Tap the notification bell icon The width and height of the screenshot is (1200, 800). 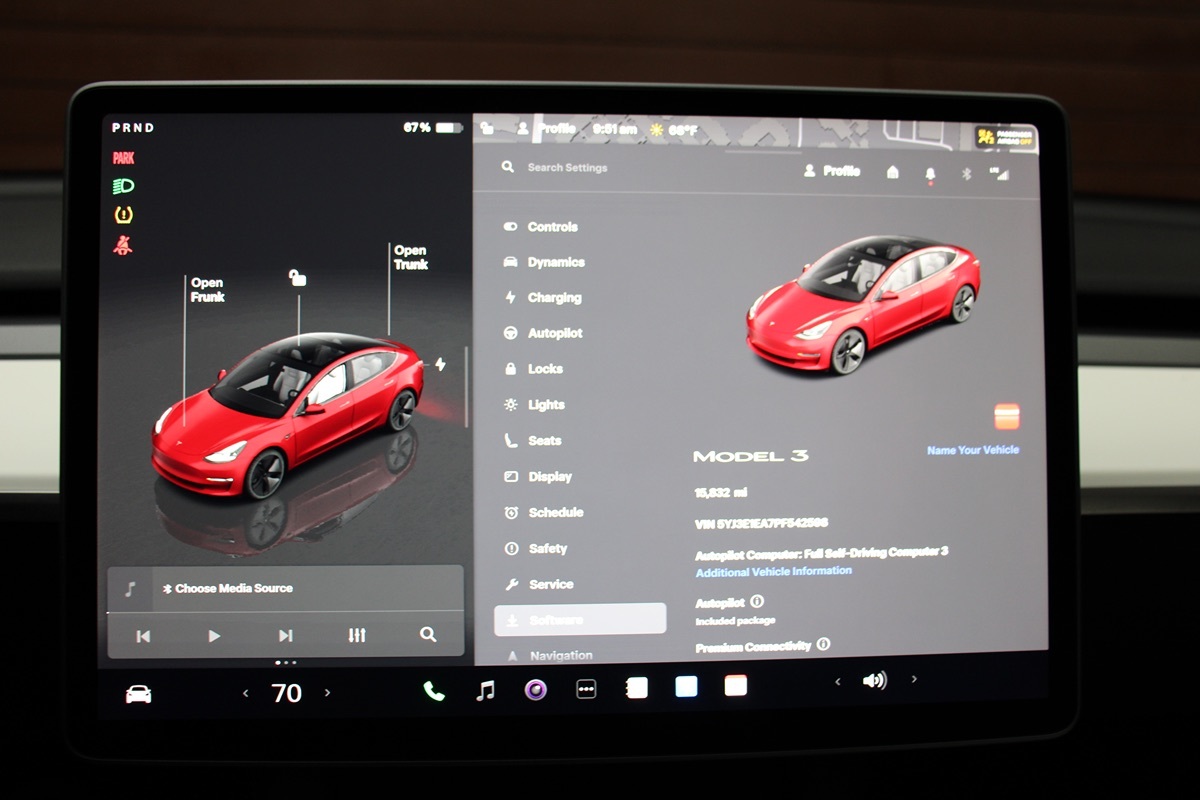pyautogui.click(x=931, y=173)
